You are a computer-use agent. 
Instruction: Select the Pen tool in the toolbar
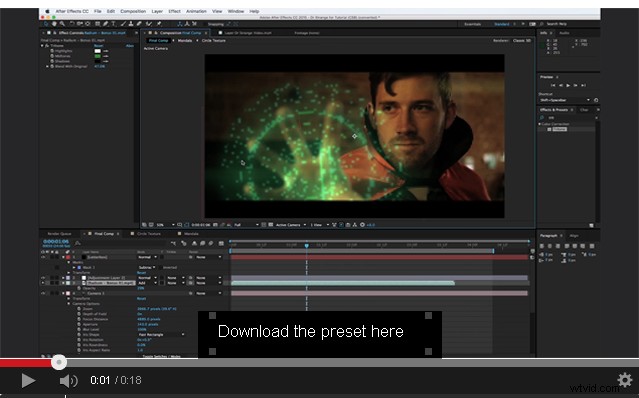pyautogui.click(x=106, y=24)
